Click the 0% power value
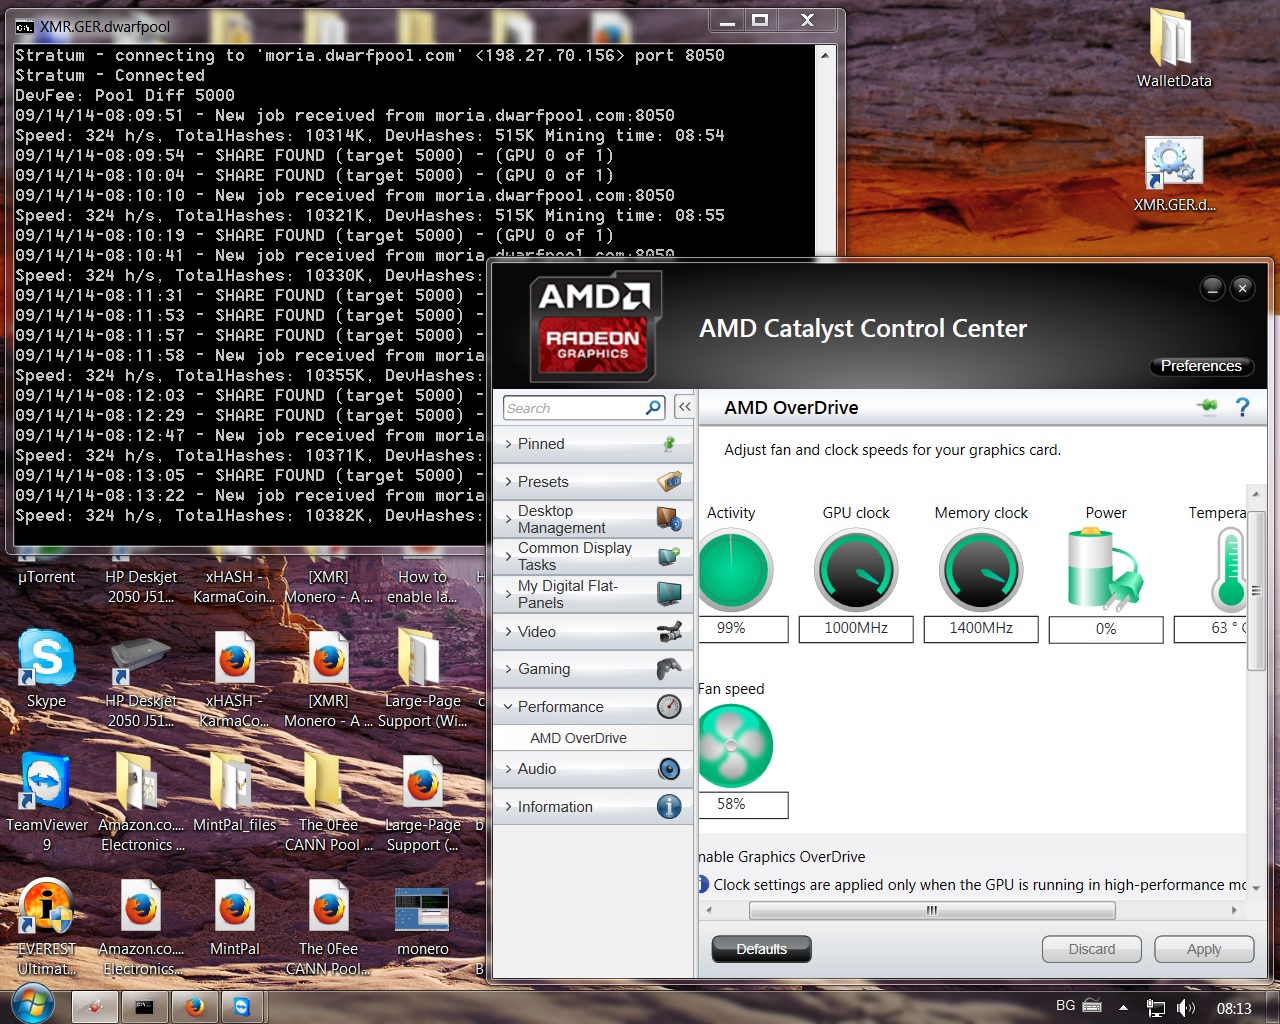Screen dimensions: 1280x1024 click(x=1105, y=629)
